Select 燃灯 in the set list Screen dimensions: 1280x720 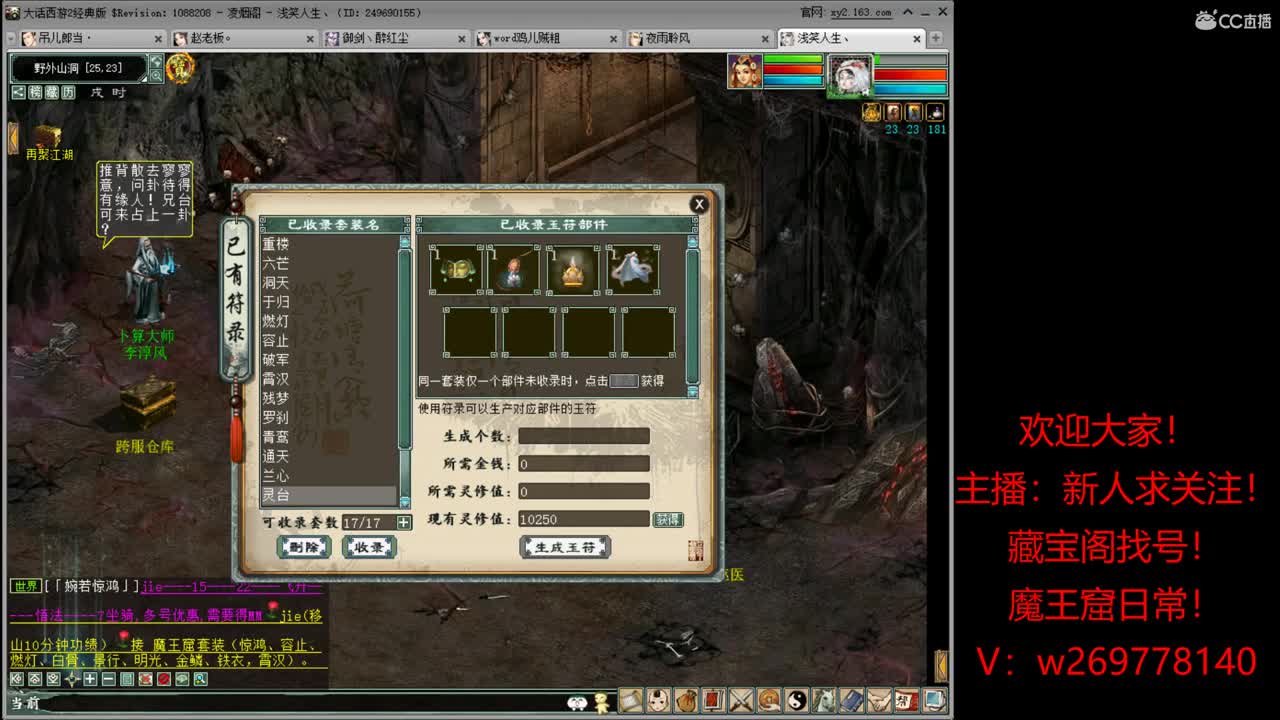(x=329, y=321)
